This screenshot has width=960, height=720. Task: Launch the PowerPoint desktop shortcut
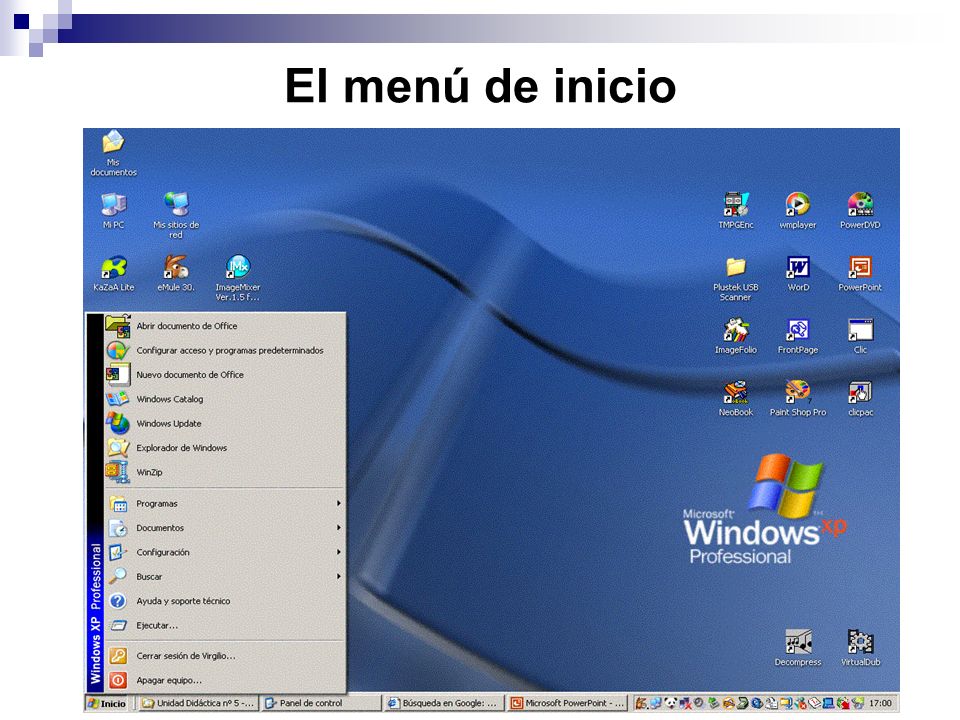pos(860,274)
